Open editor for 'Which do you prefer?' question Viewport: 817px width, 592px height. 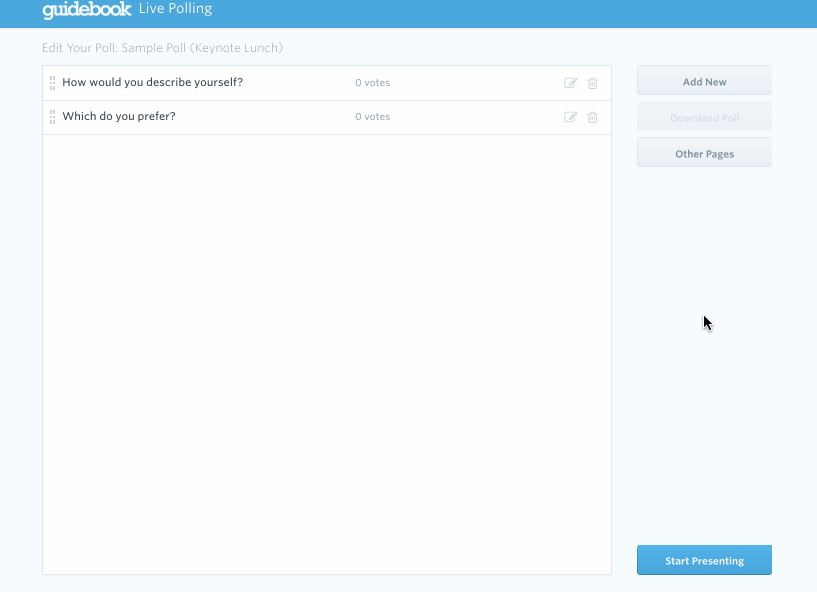571,117
